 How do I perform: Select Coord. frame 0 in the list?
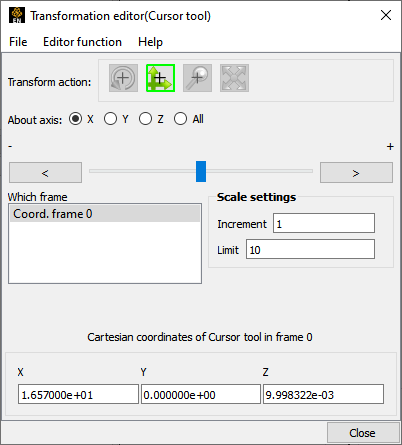(105, 214)
